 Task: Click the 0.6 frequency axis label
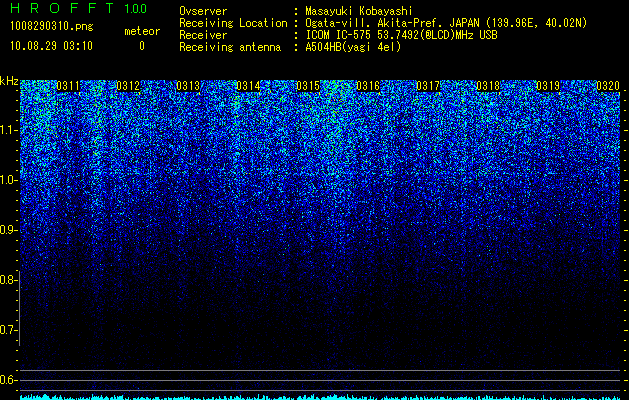coord(8,380)
